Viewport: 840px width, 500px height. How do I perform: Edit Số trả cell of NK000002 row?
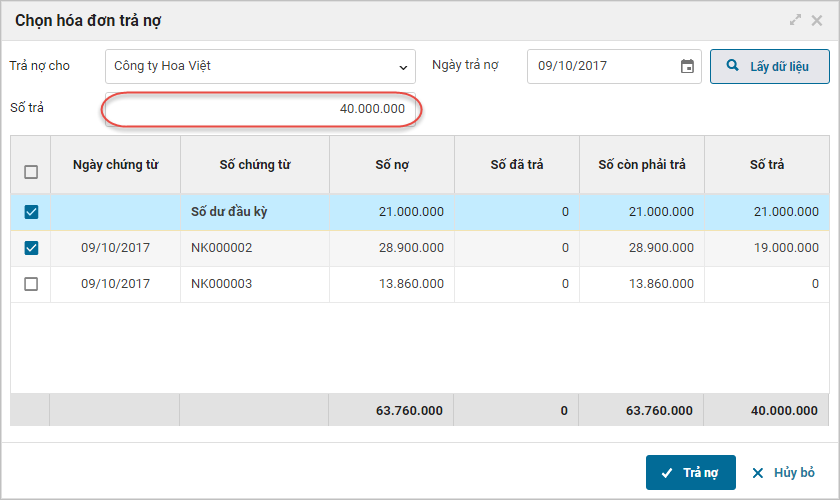point(766,248)
